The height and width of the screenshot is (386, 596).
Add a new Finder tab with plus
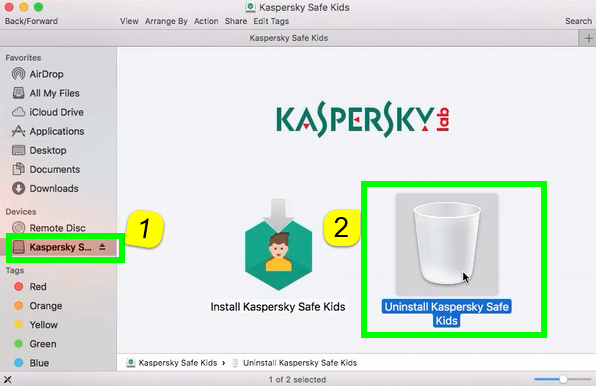point(588,38)
